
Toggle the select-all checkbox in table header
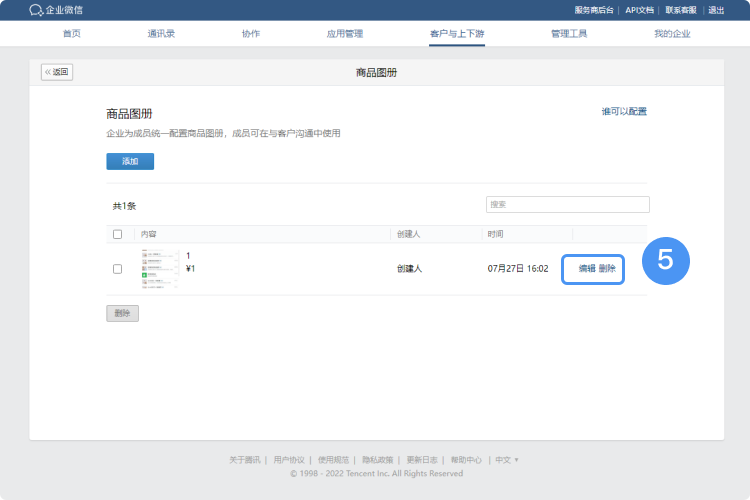[x=117, y=234]
